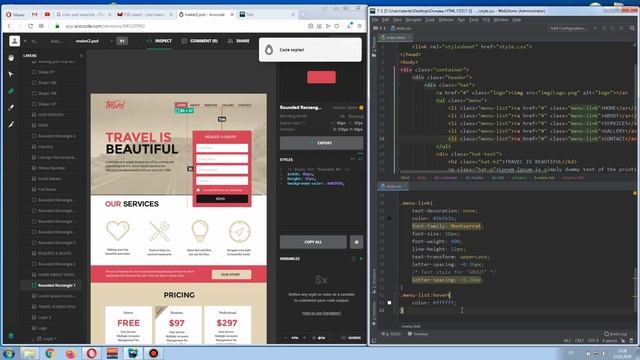
Task: Click the Guides button at the bottom
Action: click(351, 338)
